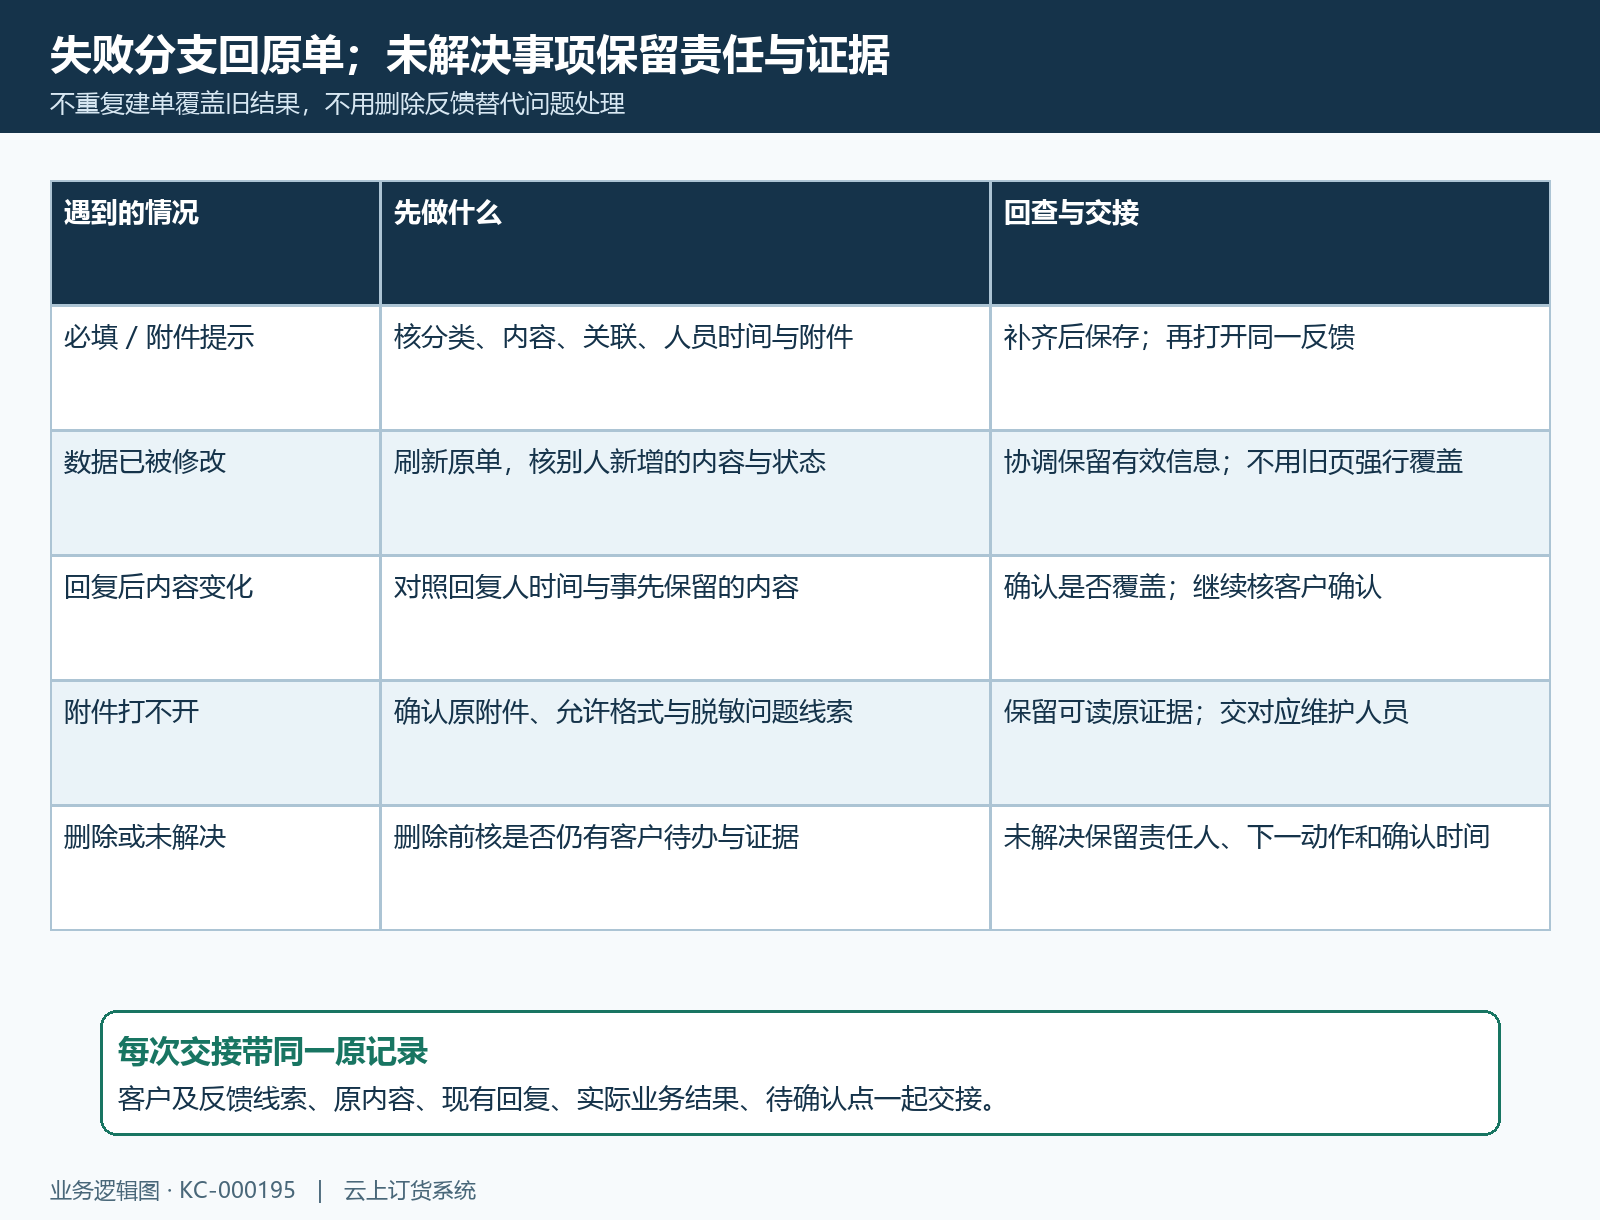Select the cell 数据已被修改
The height and width of the screenshot is (1220, 1600).
coord(215,493)
